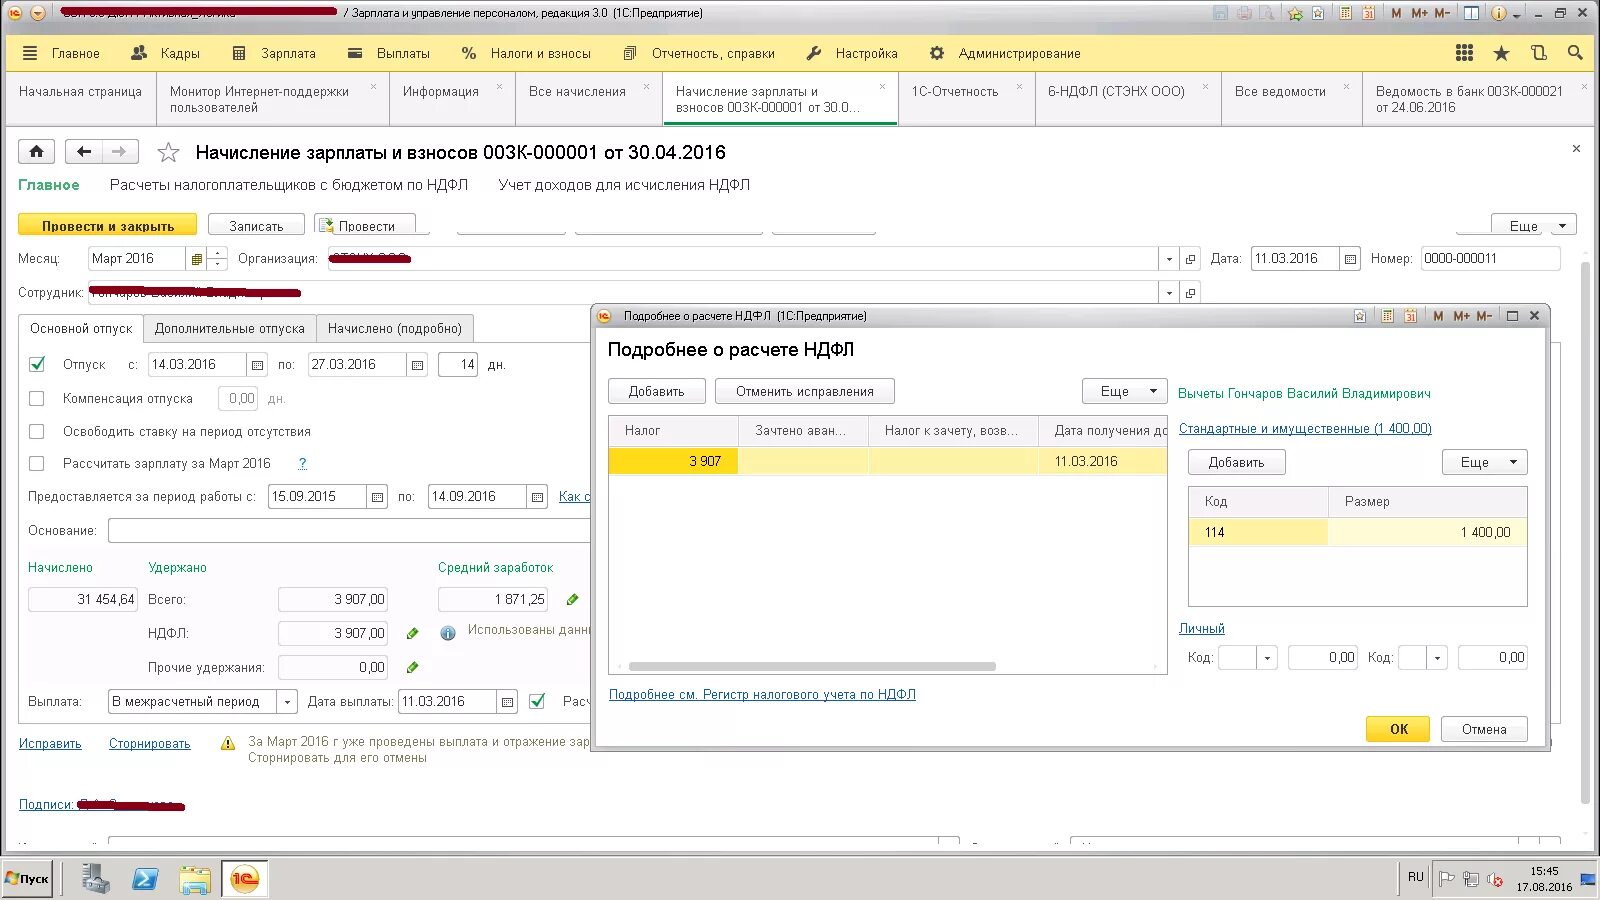Click the Основание input field
The height and width of the screenshot is (900, 1600).
point(349,531)
